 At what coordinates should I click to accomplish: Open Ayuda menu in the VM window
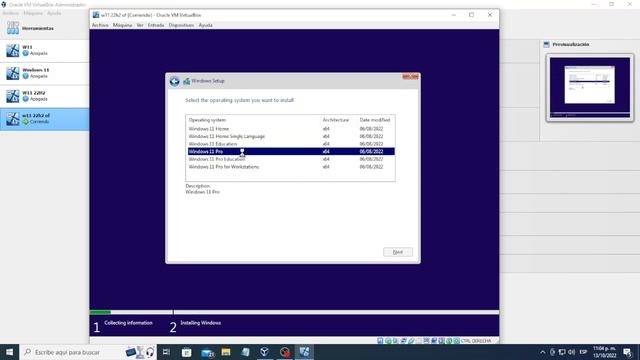tap(205, 25)
